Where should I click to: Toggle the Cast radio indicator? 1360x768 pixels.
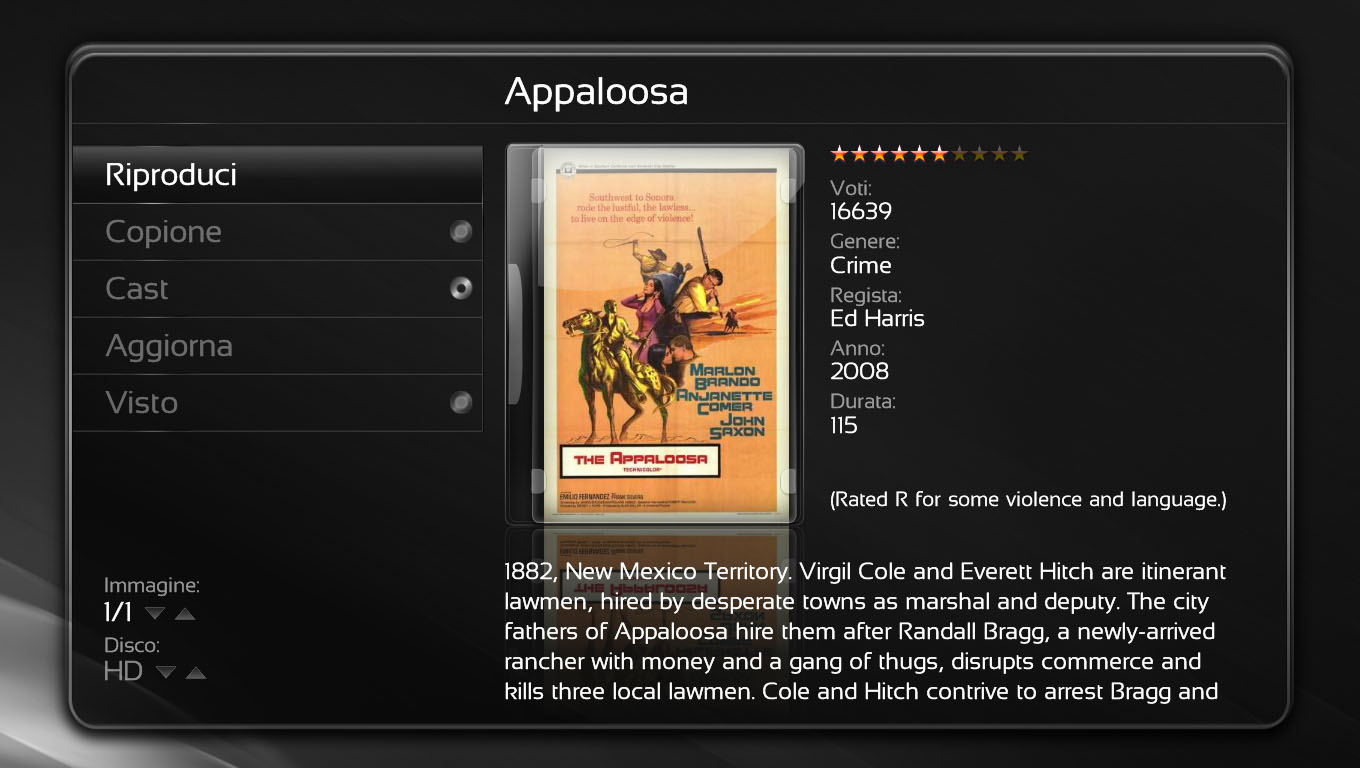pyautogui.click(x=460, y=289)
